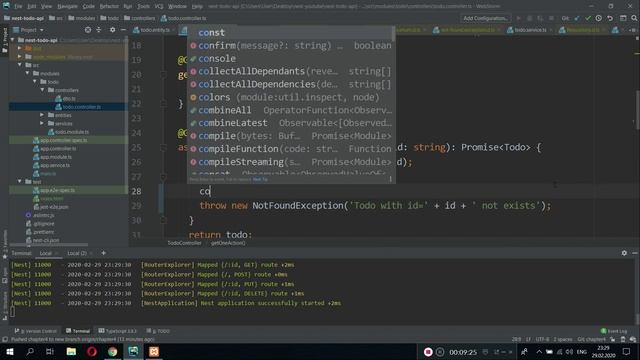Switch to Local terminal session tab
The height and width of the screenshot is (360, 640).
45,253
